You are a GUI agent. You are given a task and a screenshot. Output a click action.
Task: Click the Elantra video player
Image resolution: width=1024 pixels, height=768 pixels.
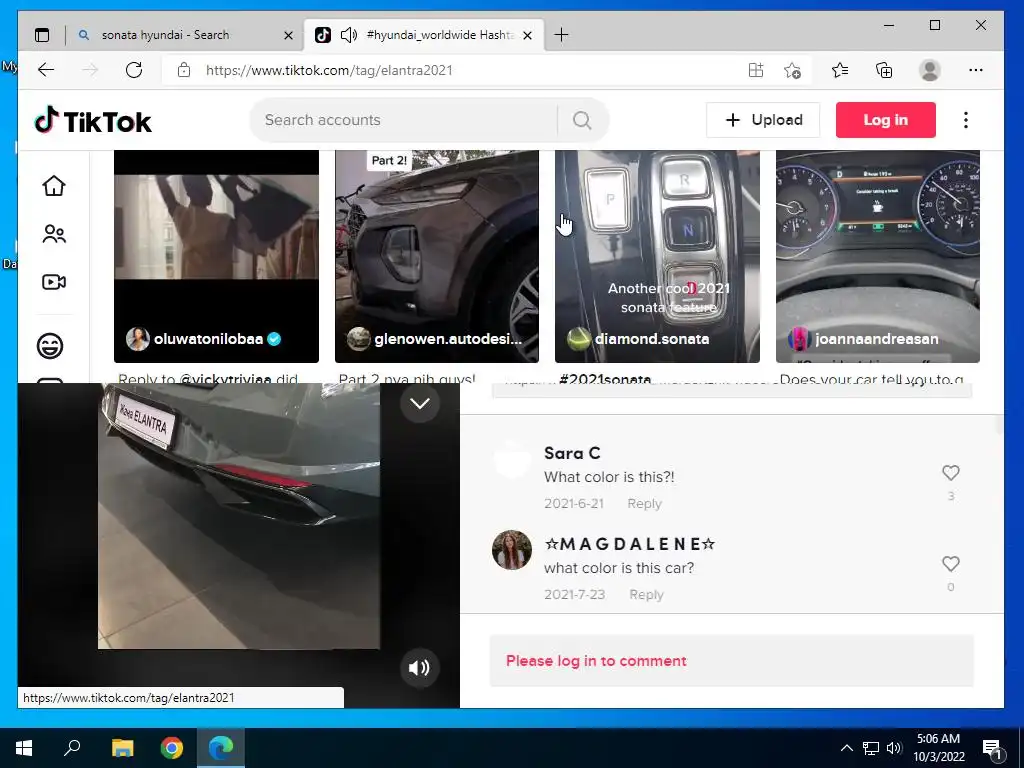click(x=239, y=516)
